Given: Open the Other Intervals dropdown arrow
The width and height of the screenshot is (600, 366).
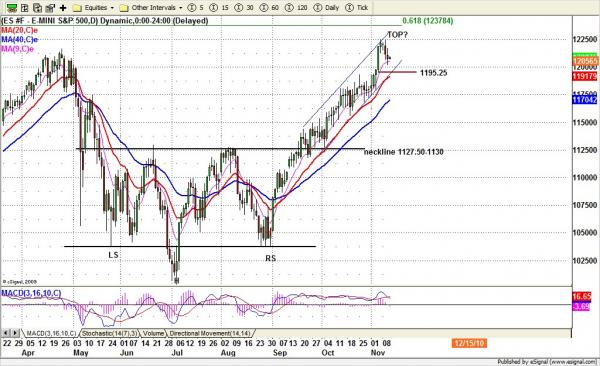Looking at the screenshot, I should 181,8.
